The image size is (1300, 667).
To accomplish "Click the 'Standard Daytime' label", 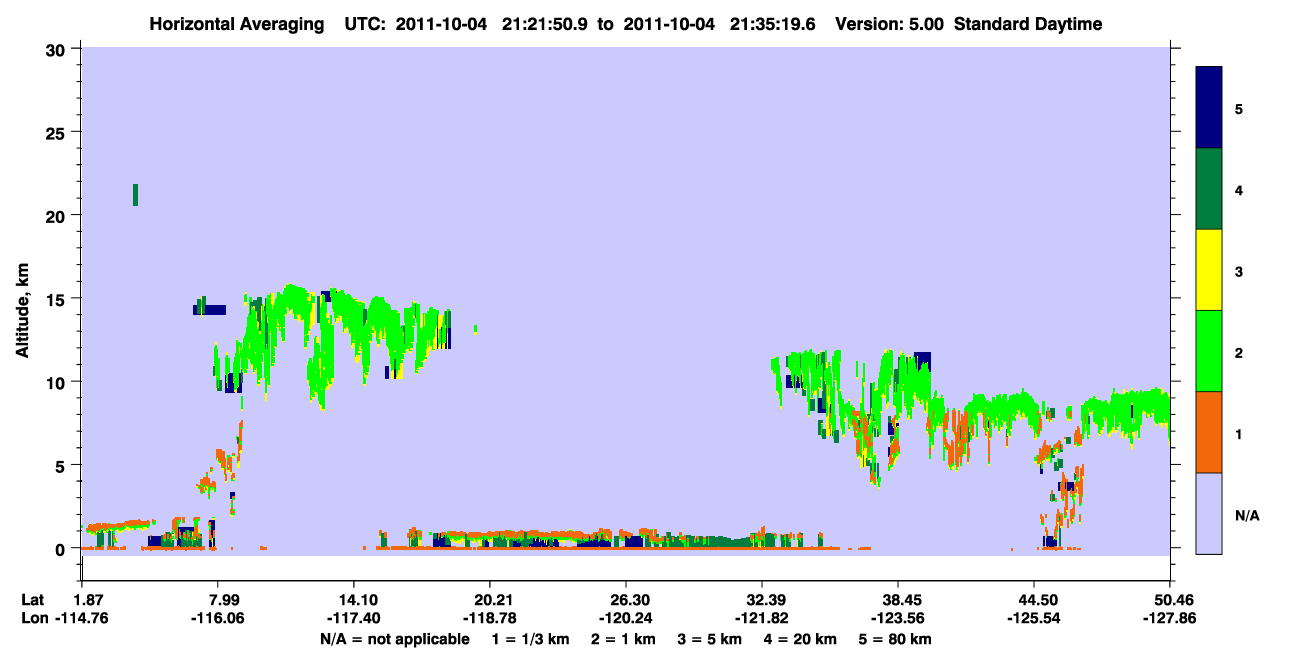I will (1028, 24).
